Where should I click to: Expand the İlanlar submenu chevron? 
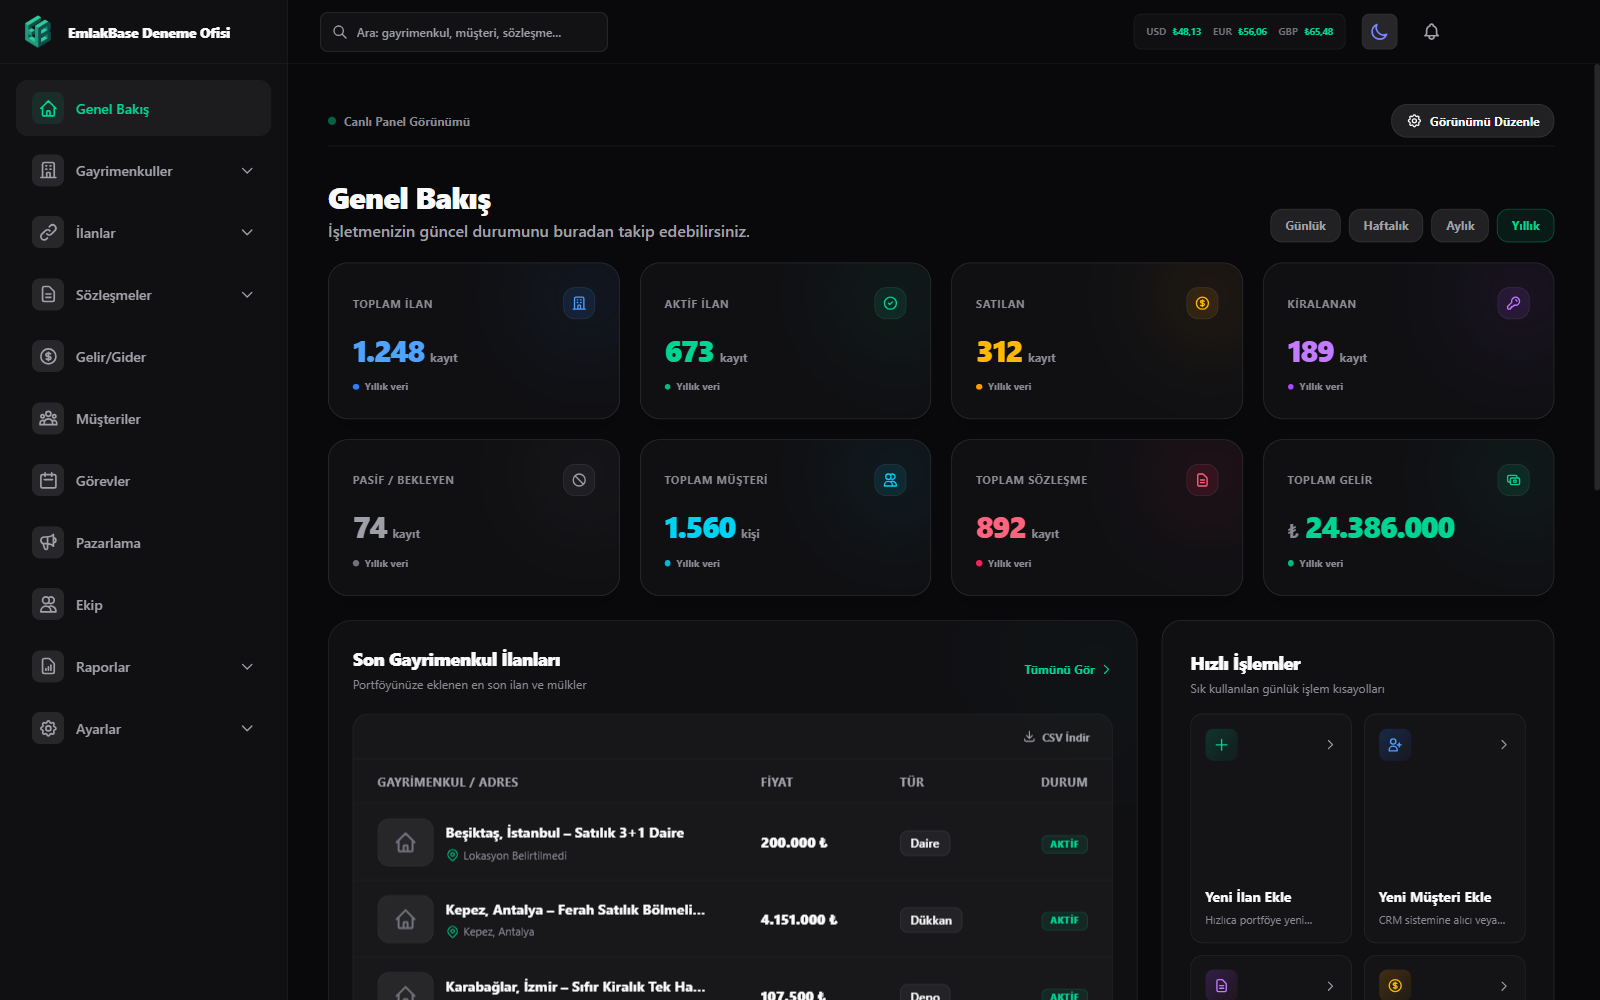(x=247, y=232)
